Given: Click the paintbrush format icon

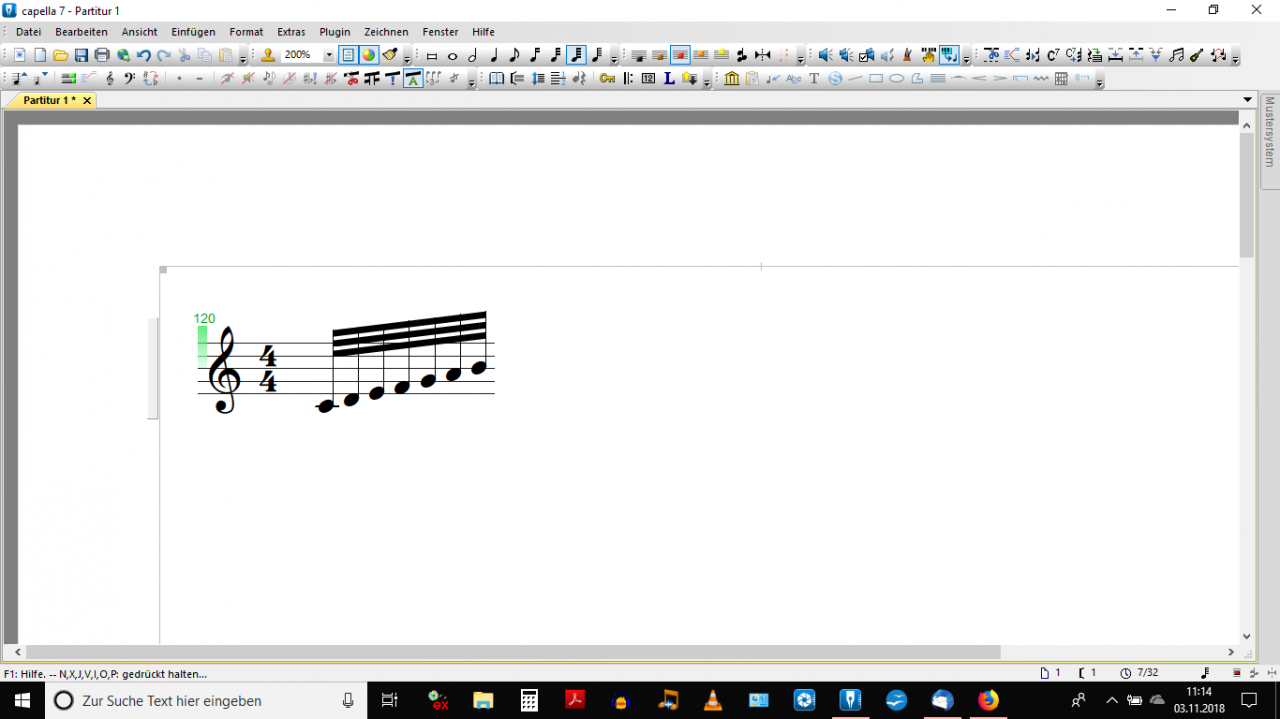Looking at the screenshot, I should (390, 55).
